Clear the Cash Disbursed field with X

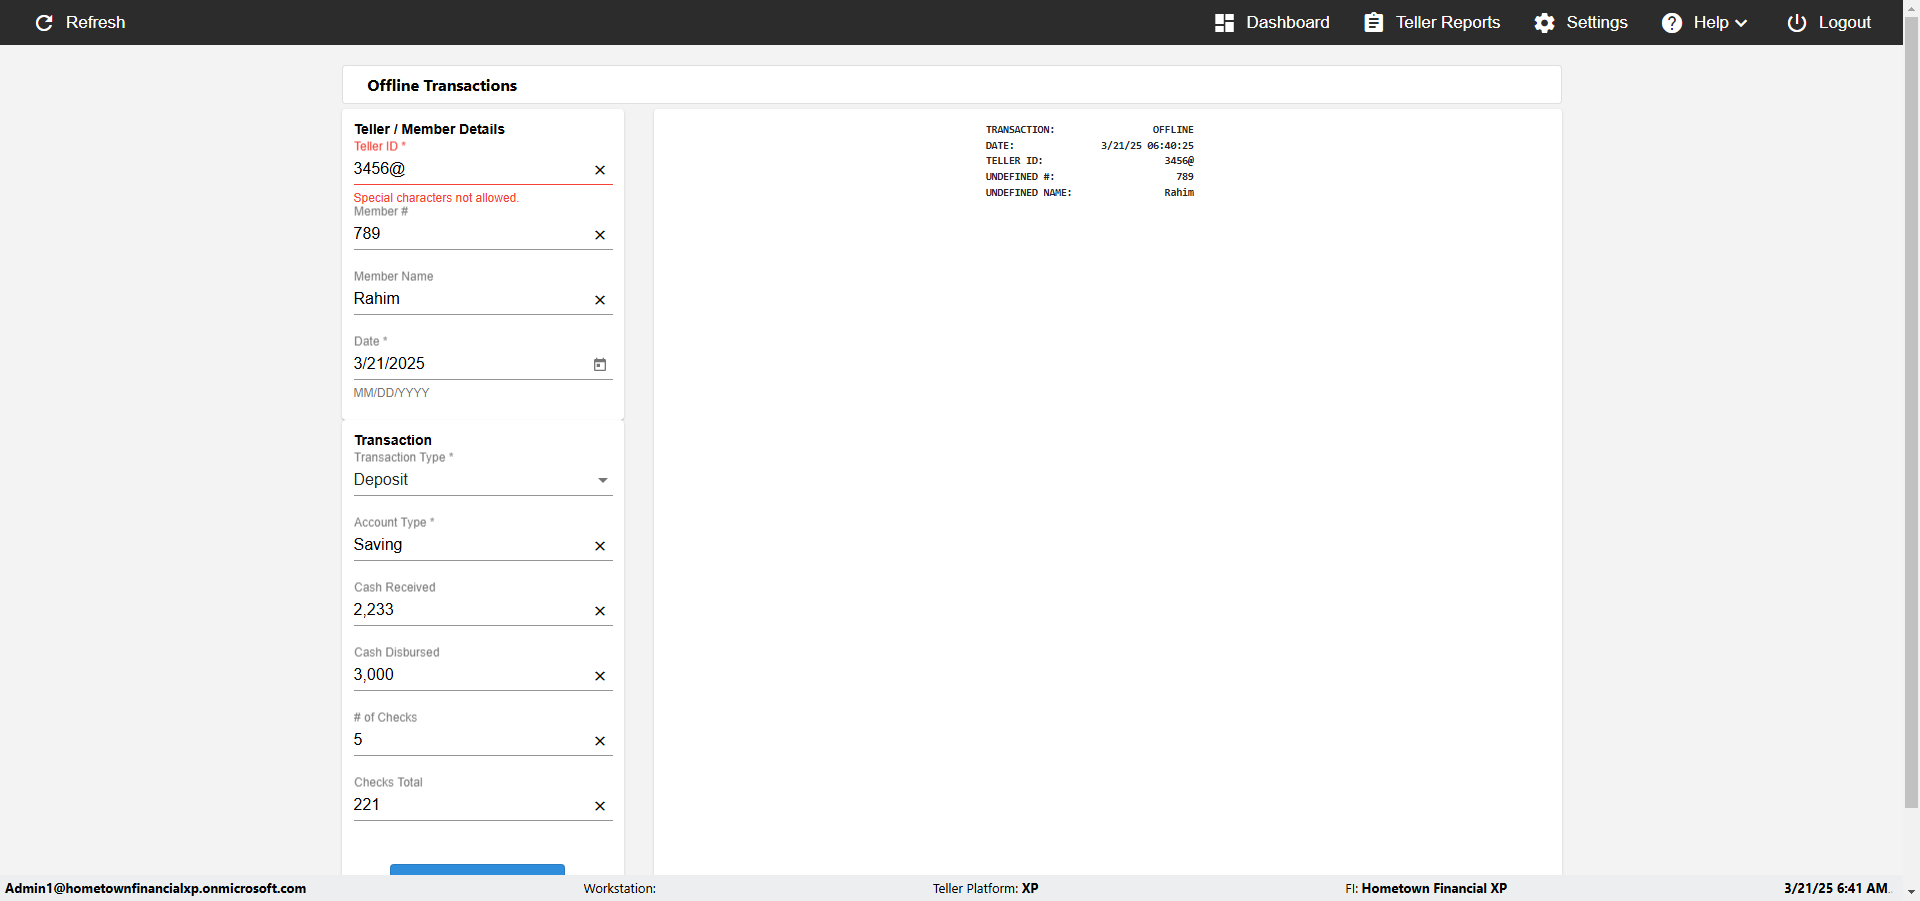[600, 676]
